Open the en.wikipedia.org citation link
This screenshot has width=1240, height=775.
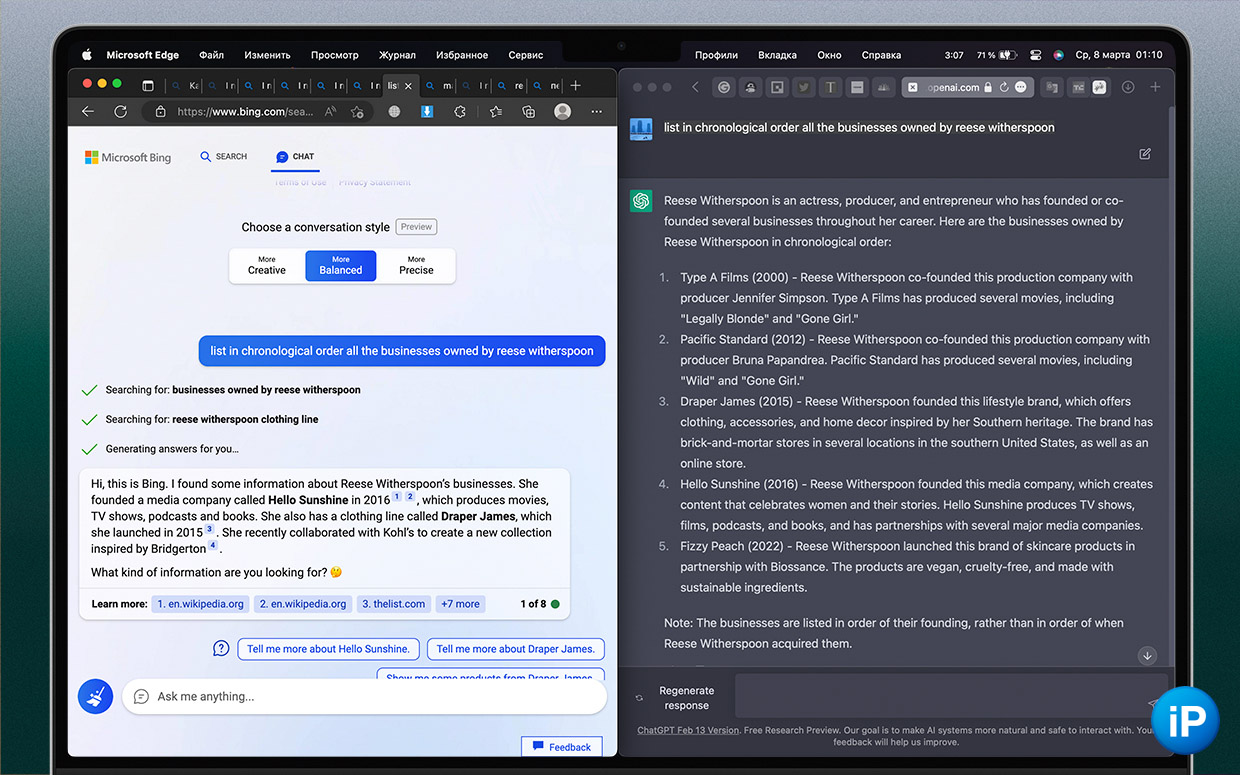click(200, 603)
